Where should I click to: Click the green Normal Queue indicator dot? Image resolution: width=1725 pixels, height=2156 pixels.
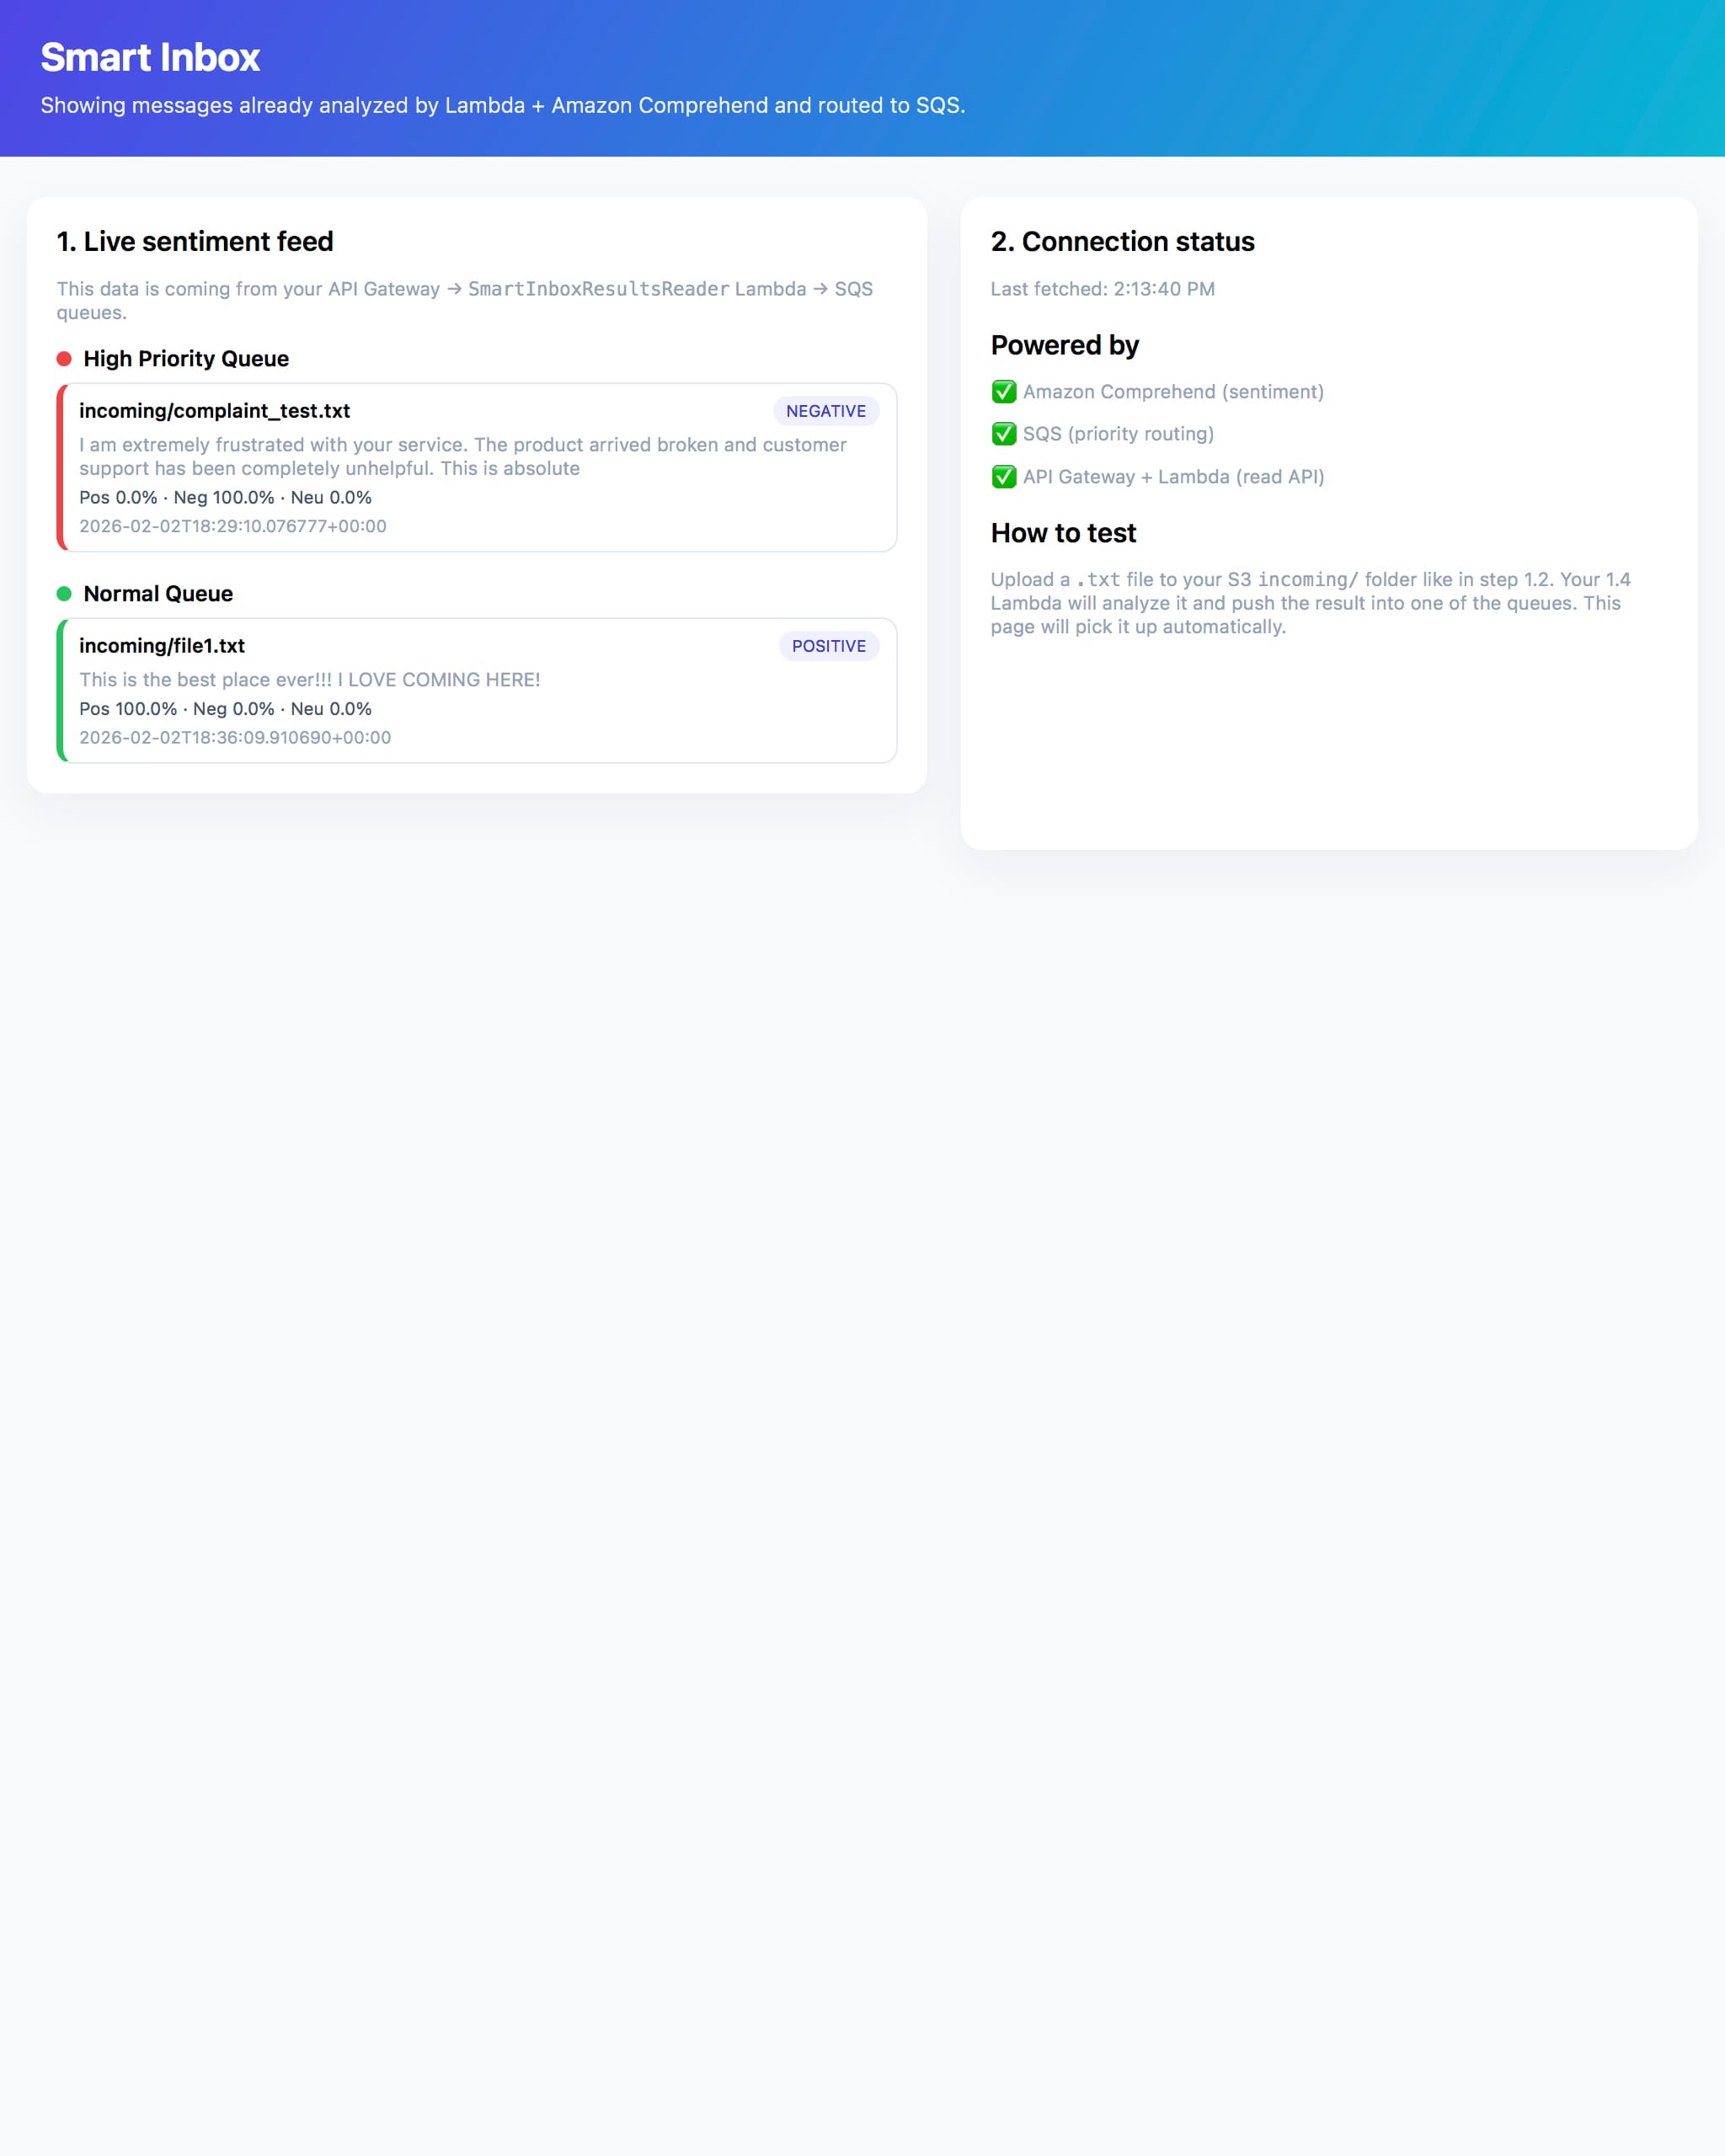pos(64,593)
